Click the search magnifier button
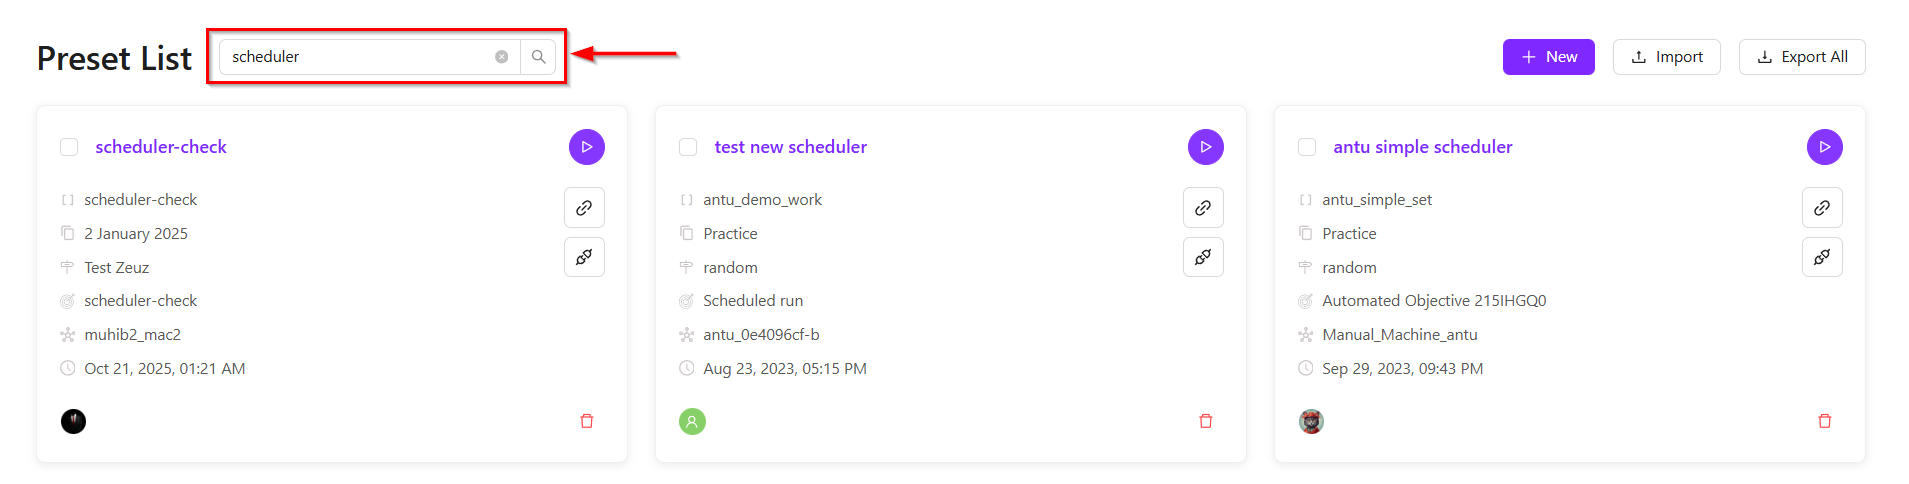Image resolution: width=1909 pixels, height=484 pixels. pos(538,57)
